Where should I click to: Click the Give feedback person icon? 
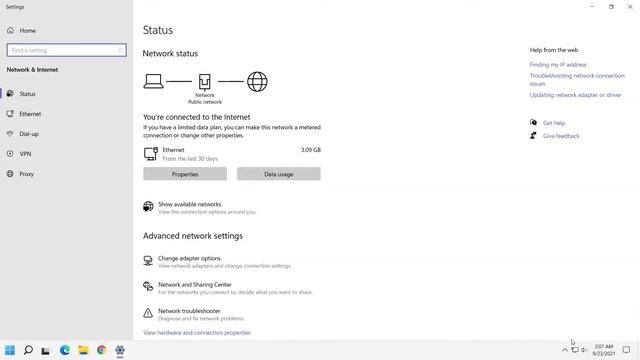[533, 136]
